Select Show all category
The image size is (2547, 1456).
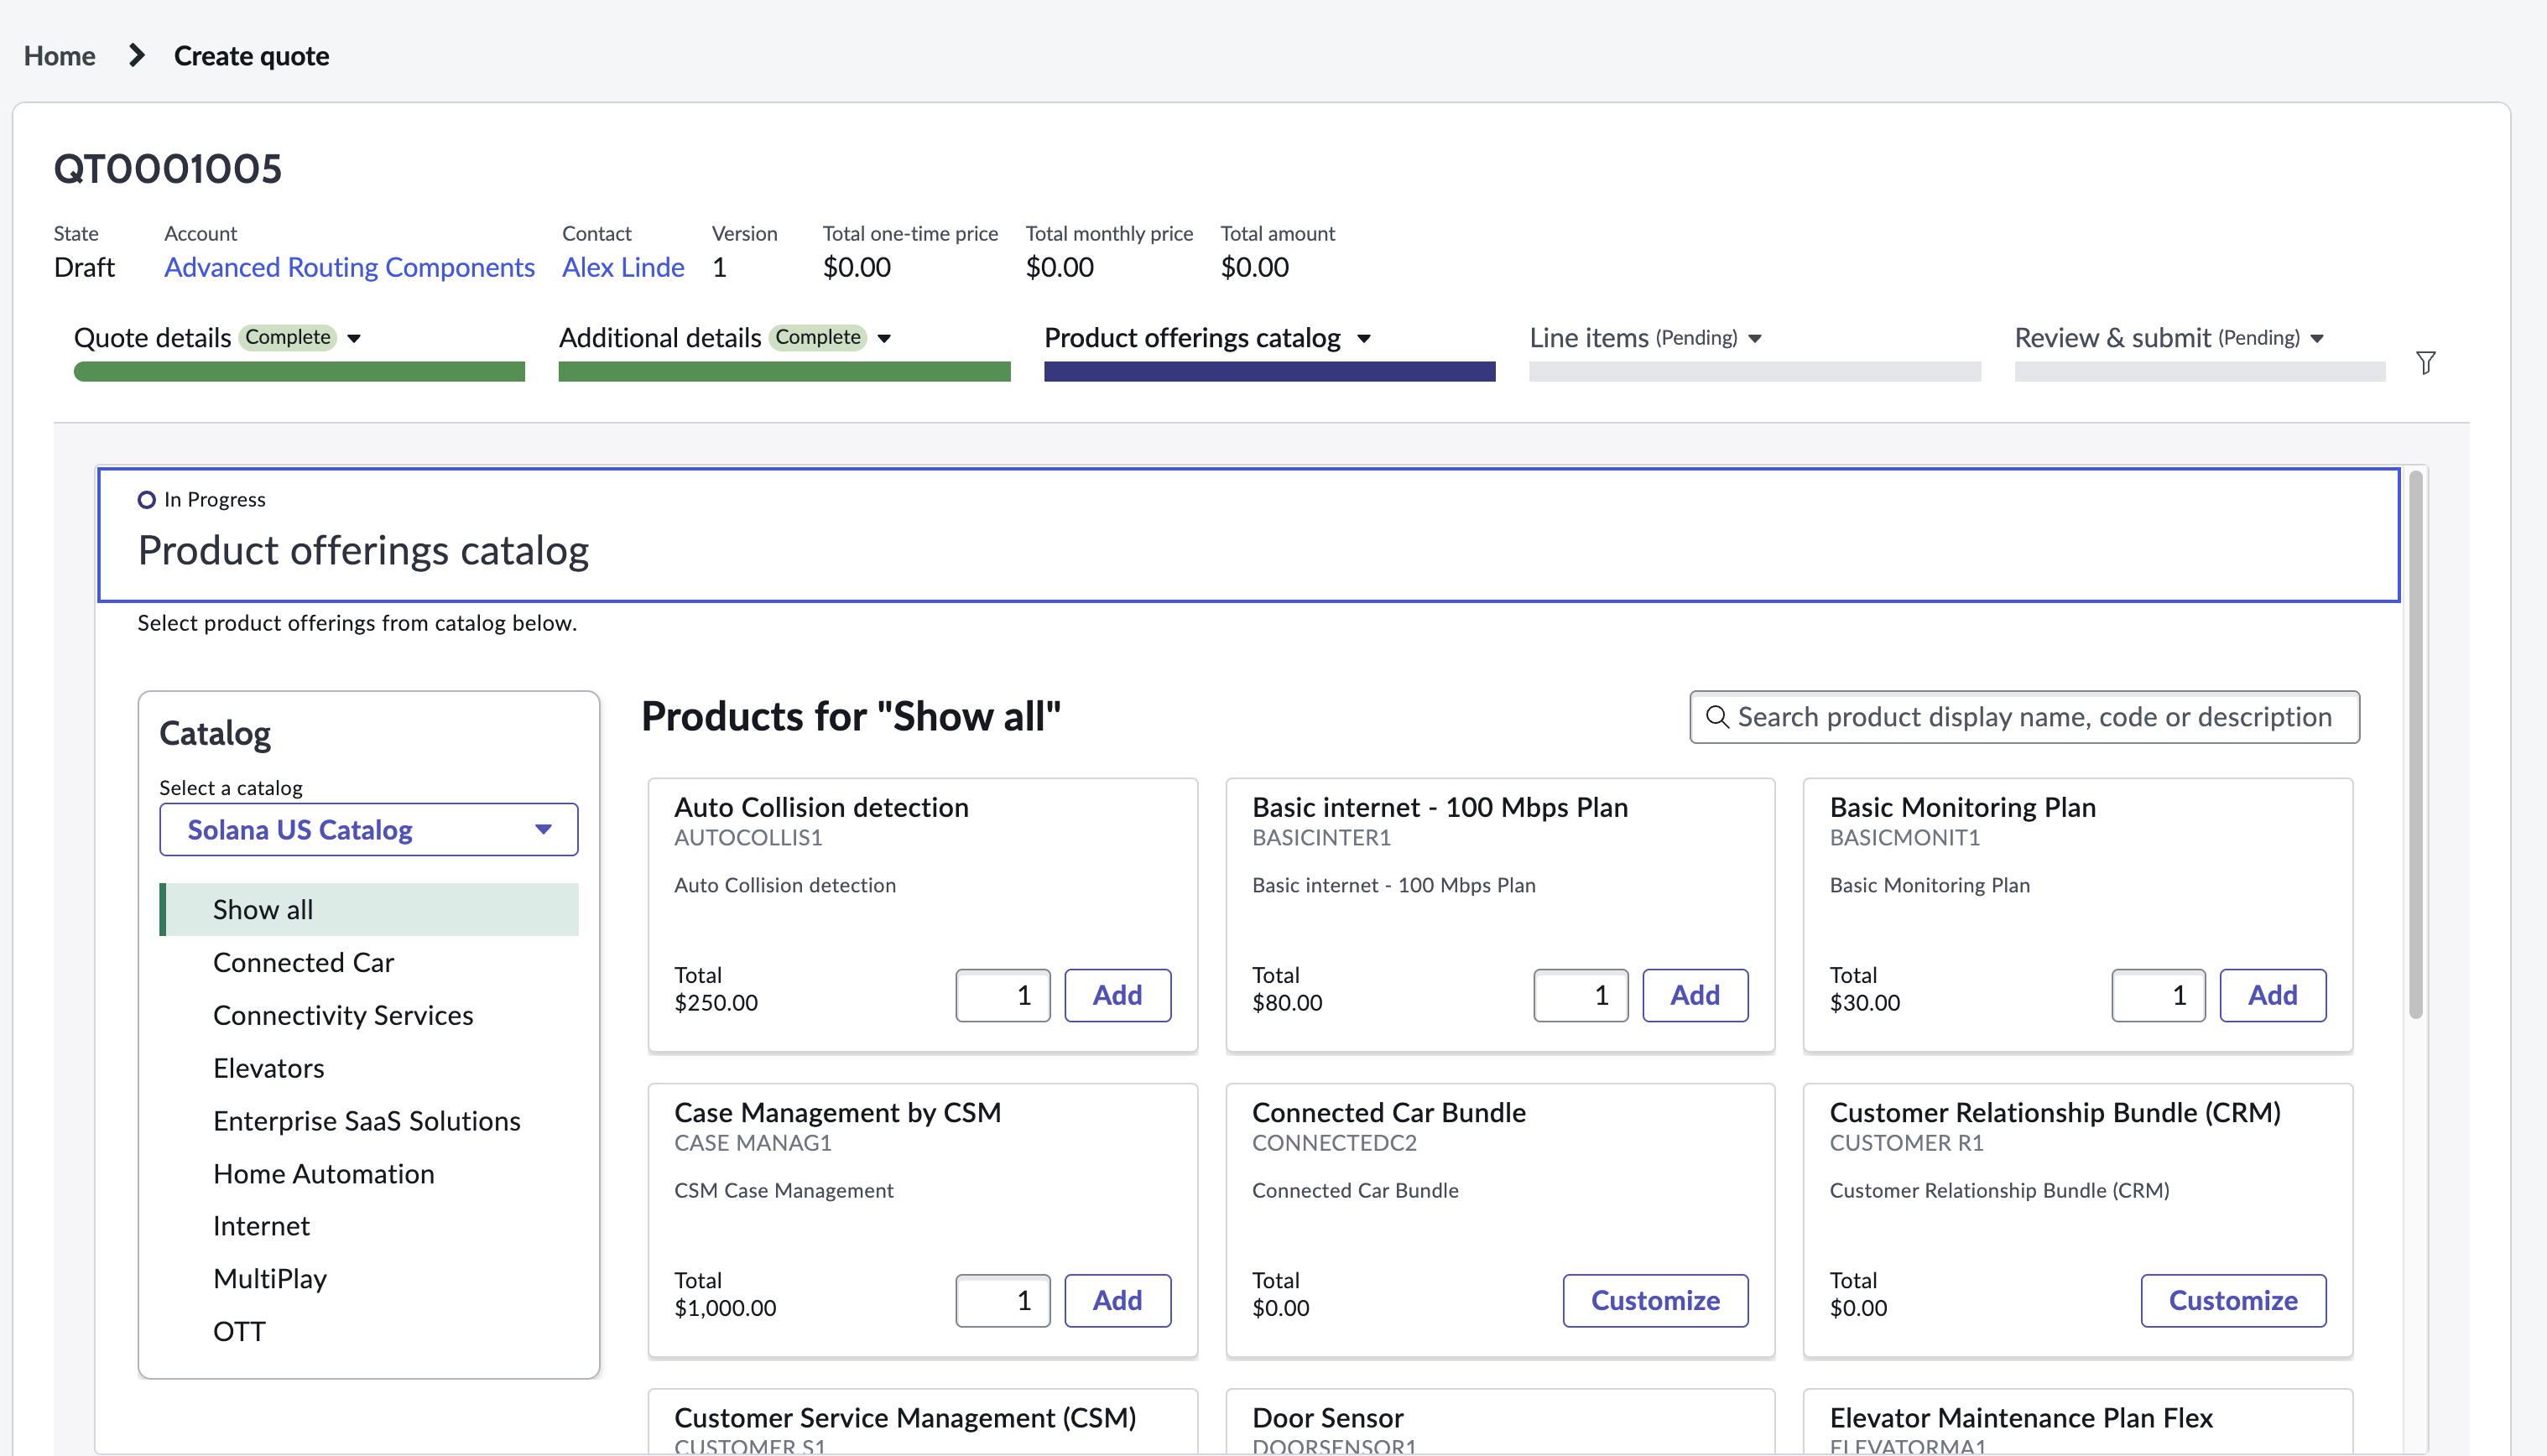pos(369,909)
